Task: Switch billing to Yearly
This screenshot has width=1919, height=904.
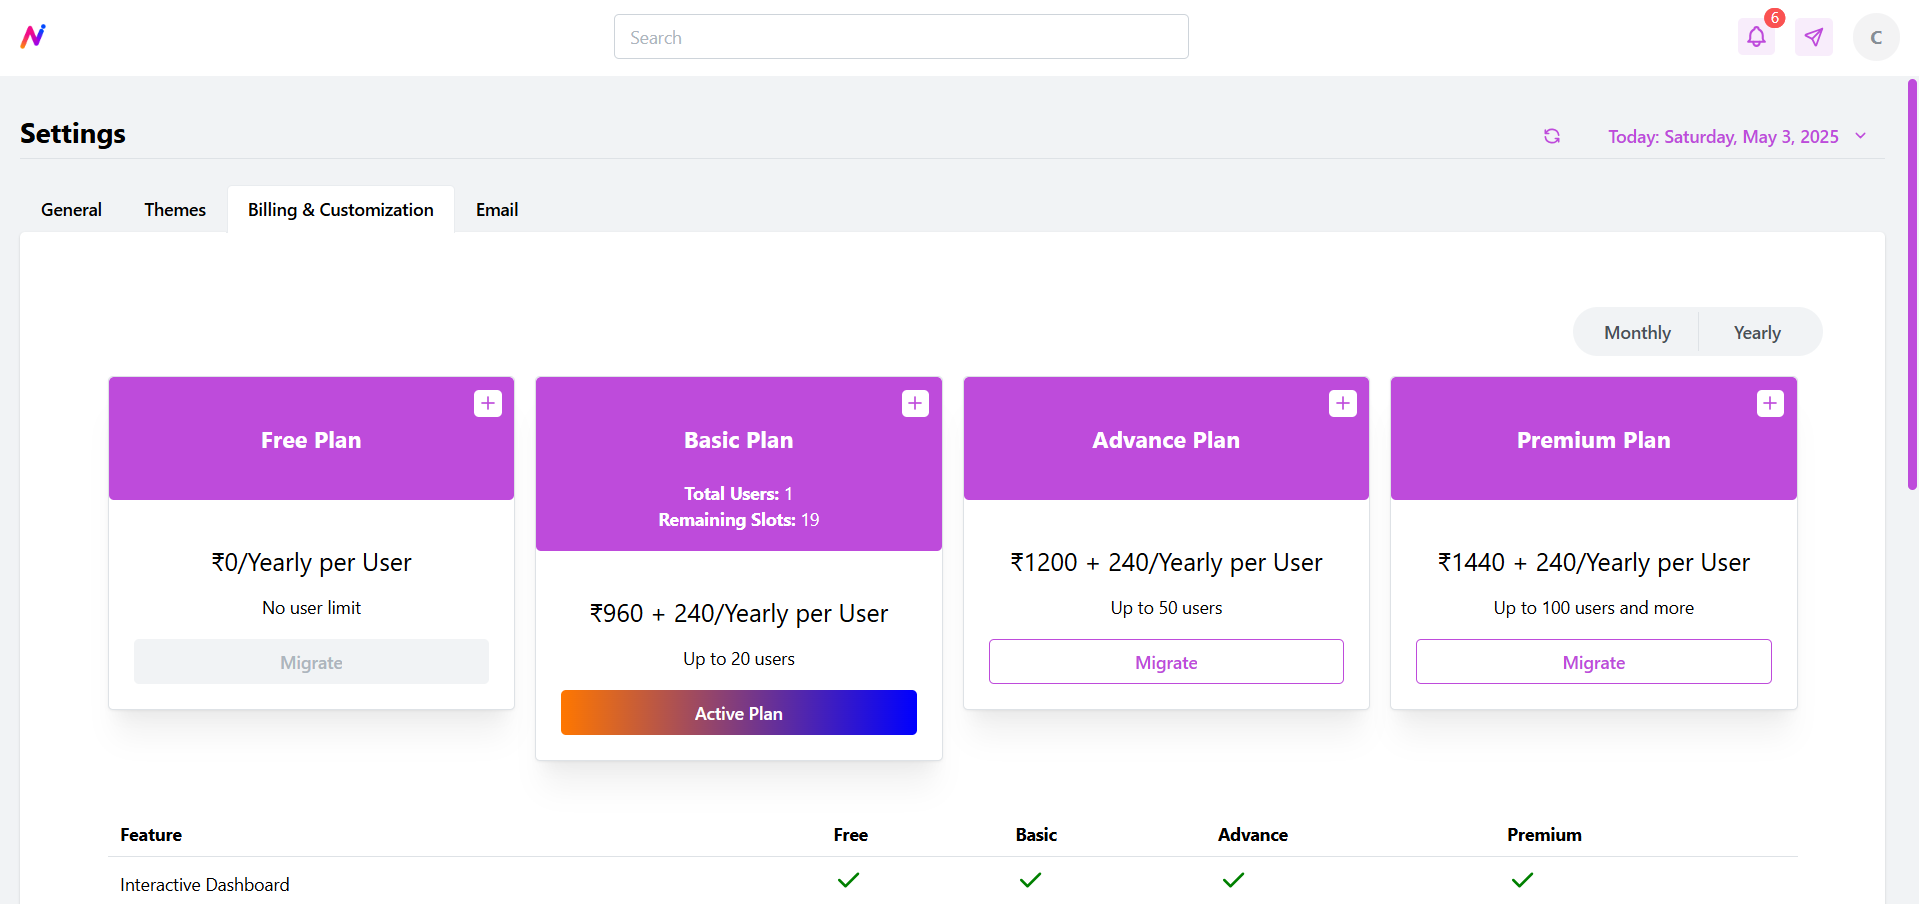Action: pos(1757,332)
